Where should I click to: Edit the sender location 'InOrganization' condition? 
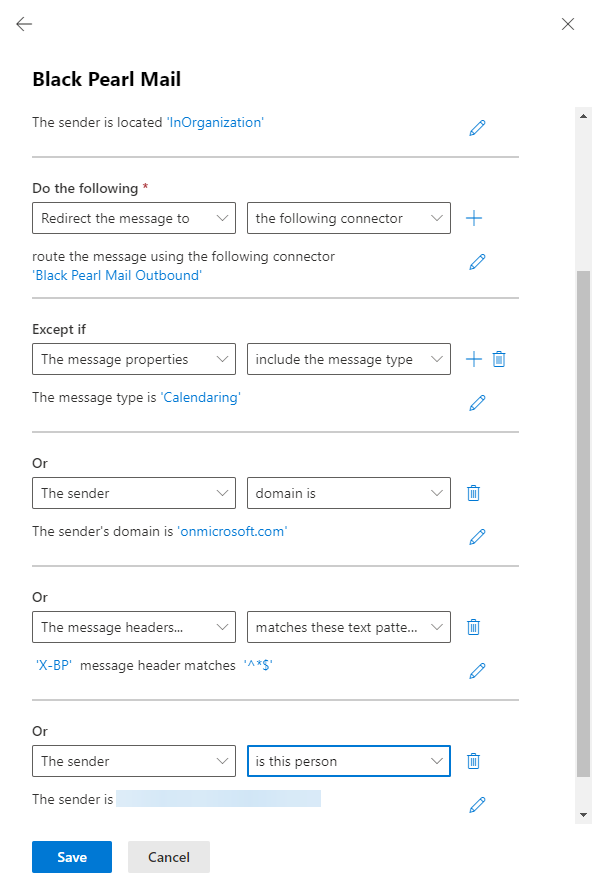click(x=477, y=128)
